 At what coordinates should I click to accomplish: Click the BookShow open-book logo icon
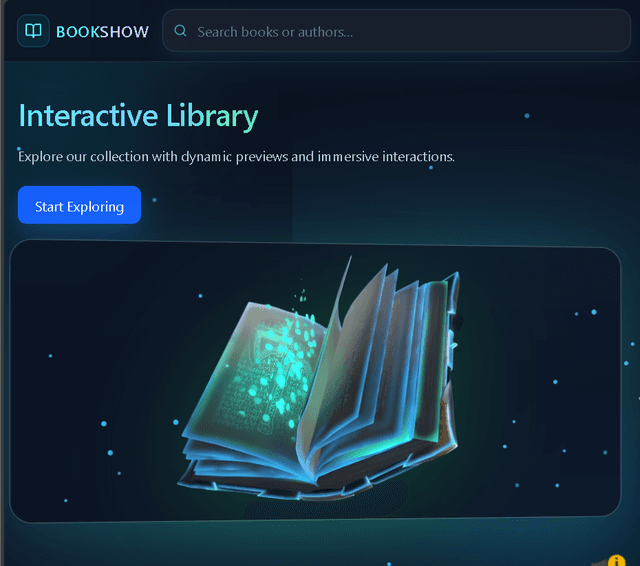tap(33, 31)
